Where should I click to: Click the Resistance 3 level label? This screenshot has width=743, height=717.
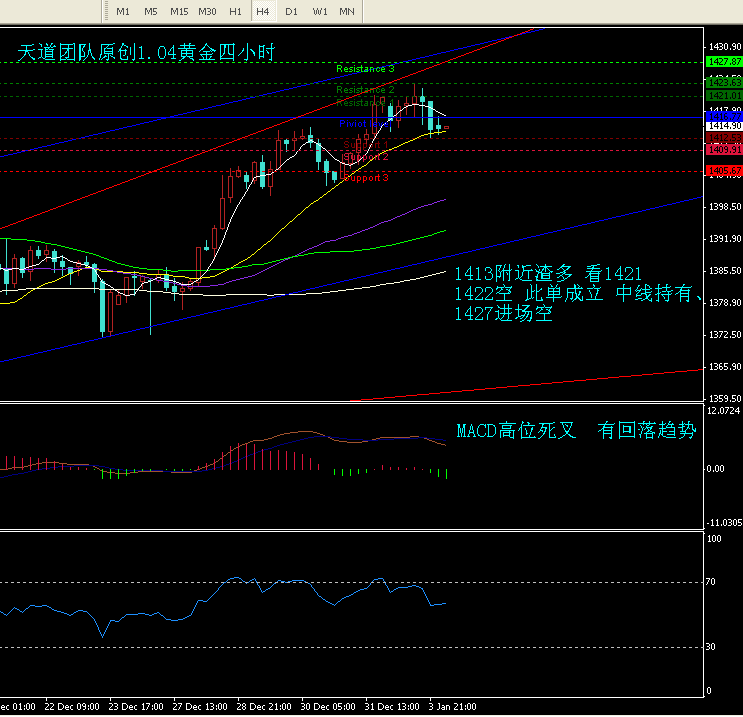(x=365, y=69)
